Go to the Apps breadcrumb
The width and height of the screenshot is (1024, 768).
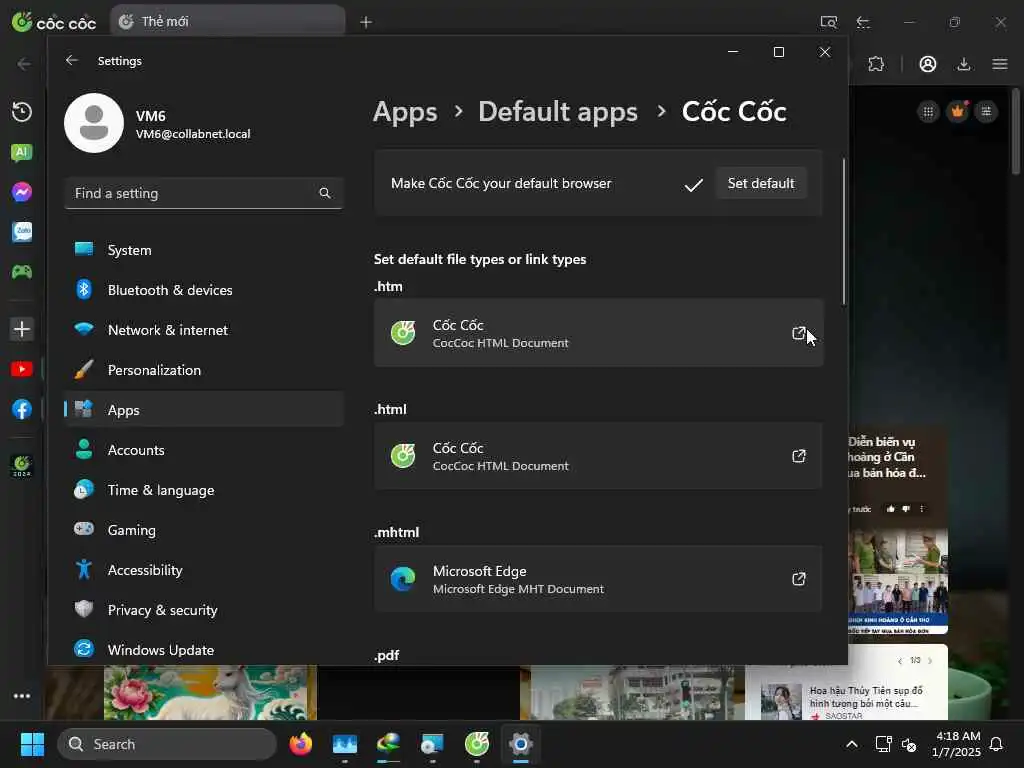coord(405,112)
